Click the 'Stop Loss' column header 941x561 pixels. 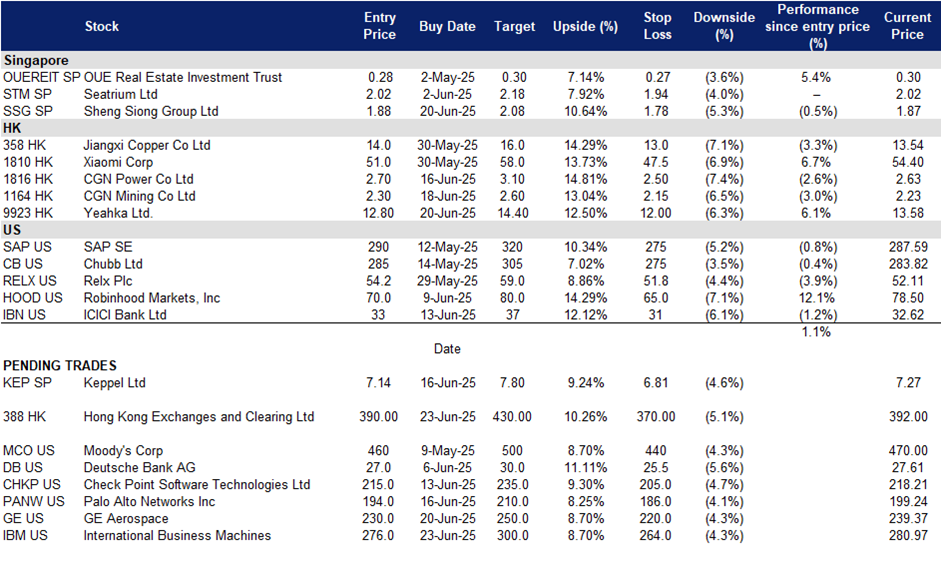(657, 26)
